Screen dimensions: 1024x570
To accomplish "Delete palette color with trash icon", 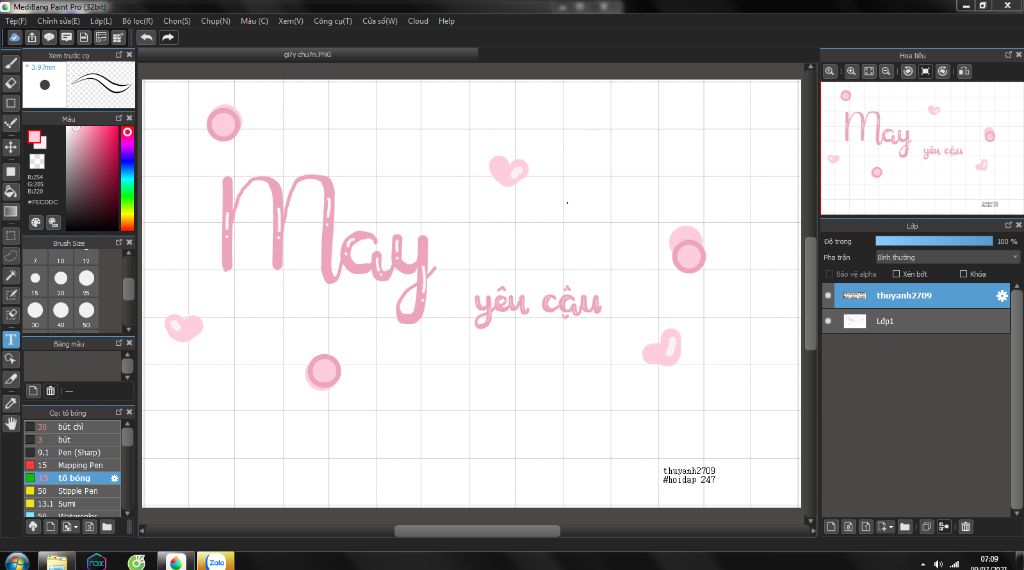I will tap(50, 390).
